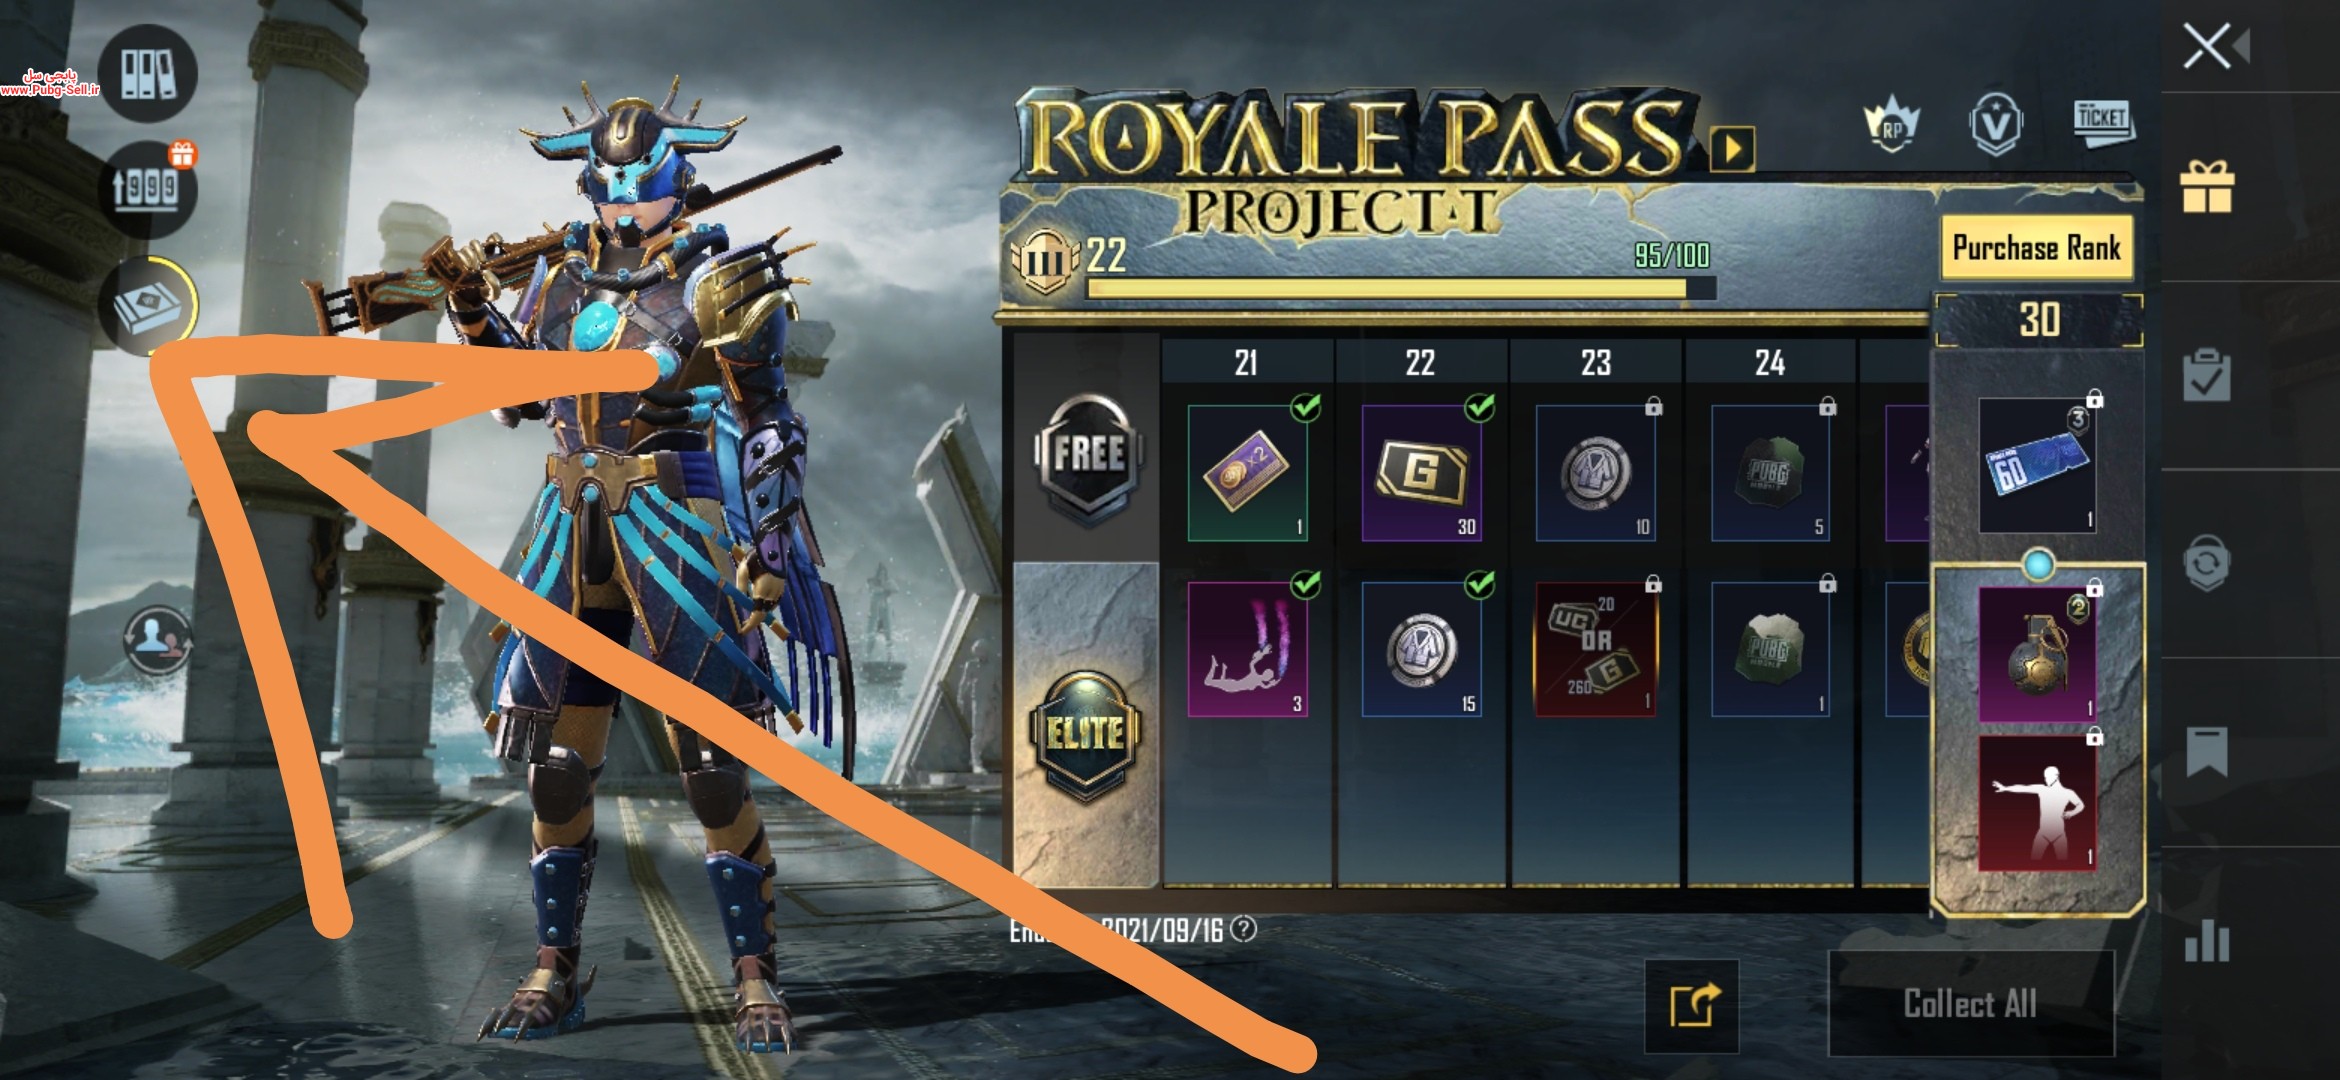This screenshot has height=1080, width=2340.
Task: Open the 999 rank-up gift icon
Action: click(x=148, y=187)
